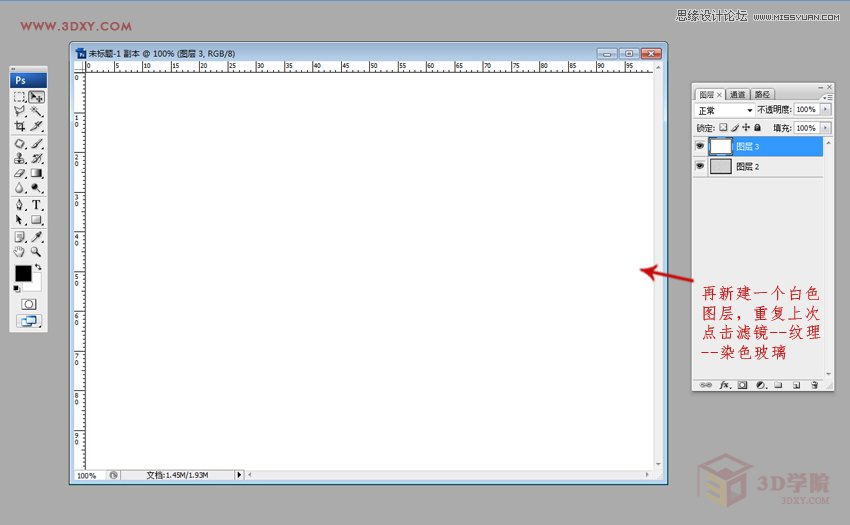Select the Pen tool
Screen dimensions: 850x525
(20, 205)
